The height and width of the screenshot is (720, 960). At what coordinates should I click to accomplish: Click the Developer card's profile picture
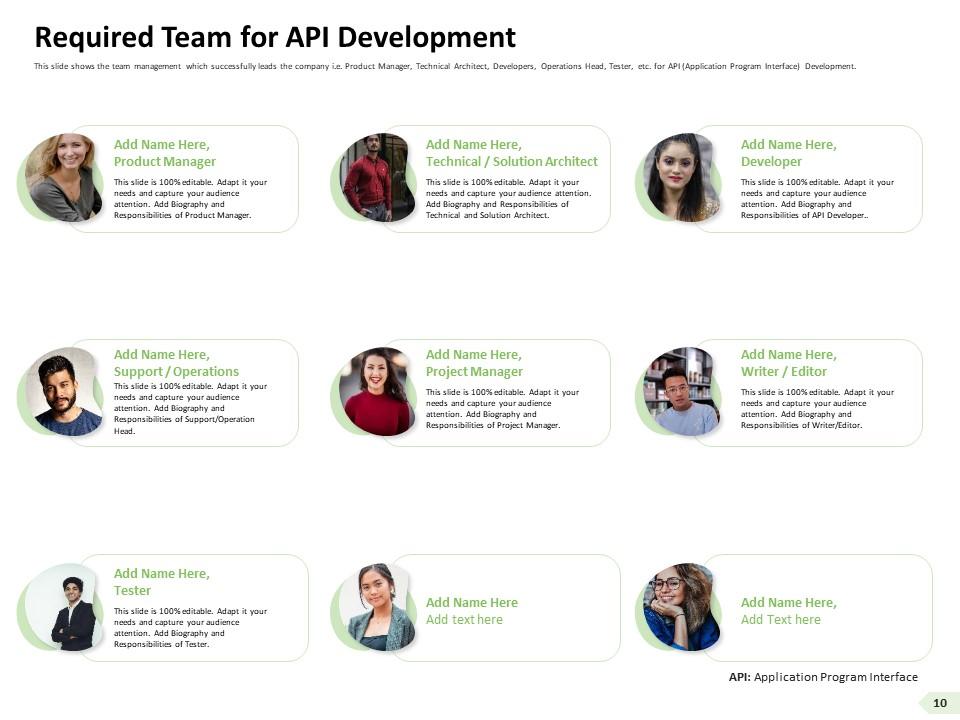click(682, 177)
